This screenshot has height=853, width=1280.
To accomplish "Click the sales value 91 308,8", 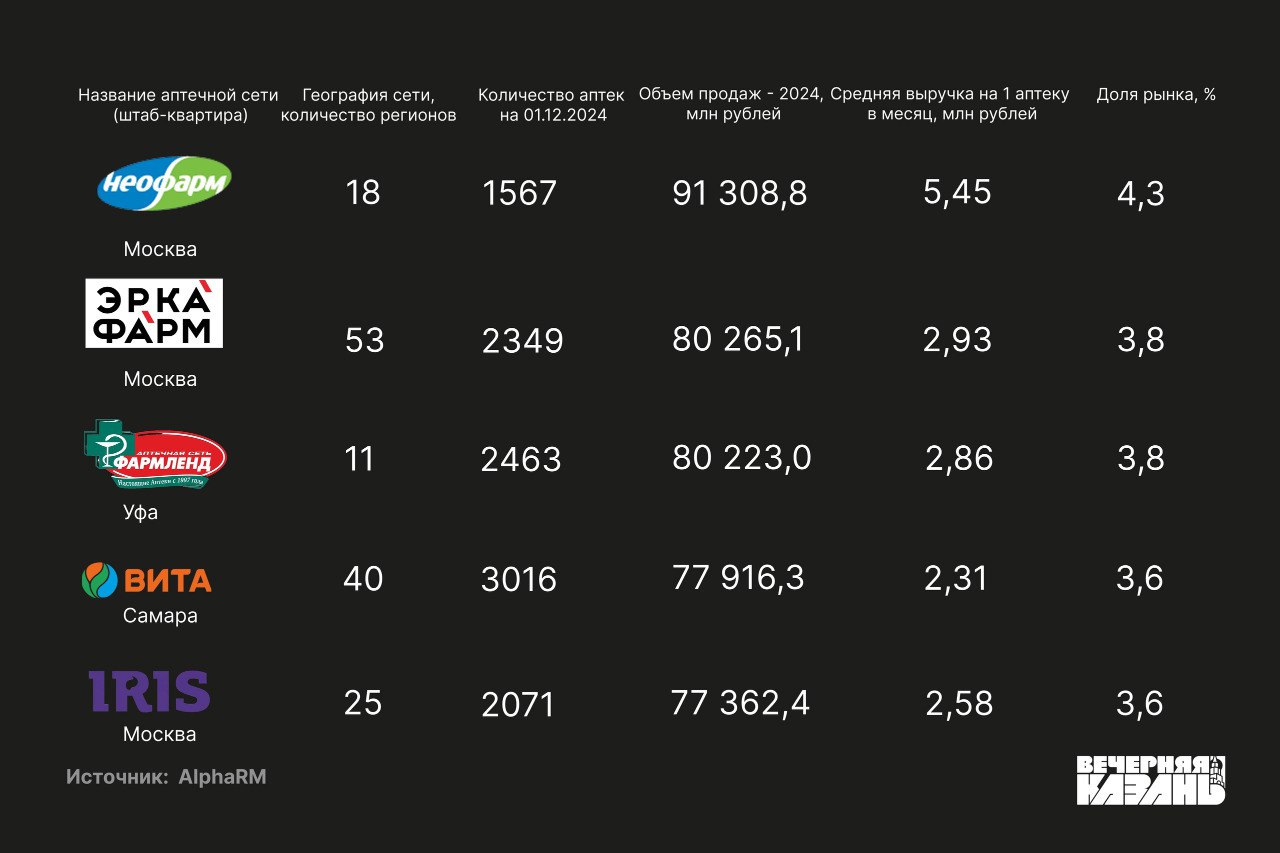I will click(x=740, y=193).
